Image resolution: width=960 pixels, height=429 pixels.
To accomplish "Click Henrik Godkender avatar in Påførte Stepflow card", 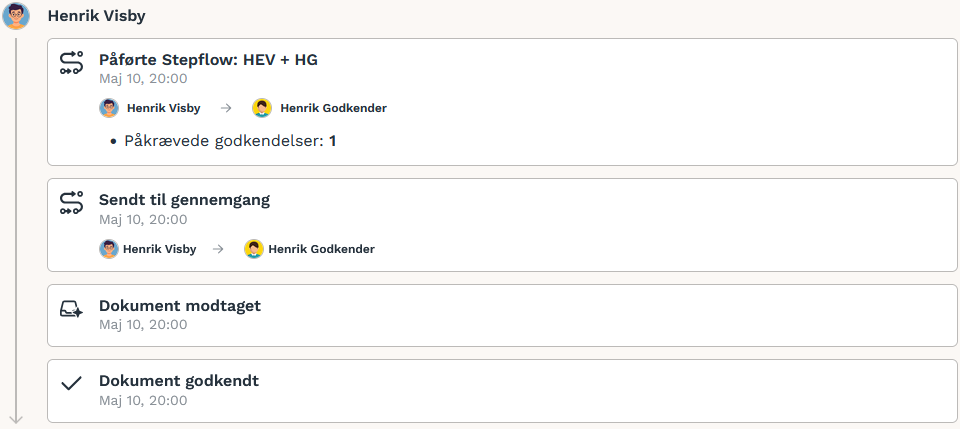I will [x=262, y=108].
